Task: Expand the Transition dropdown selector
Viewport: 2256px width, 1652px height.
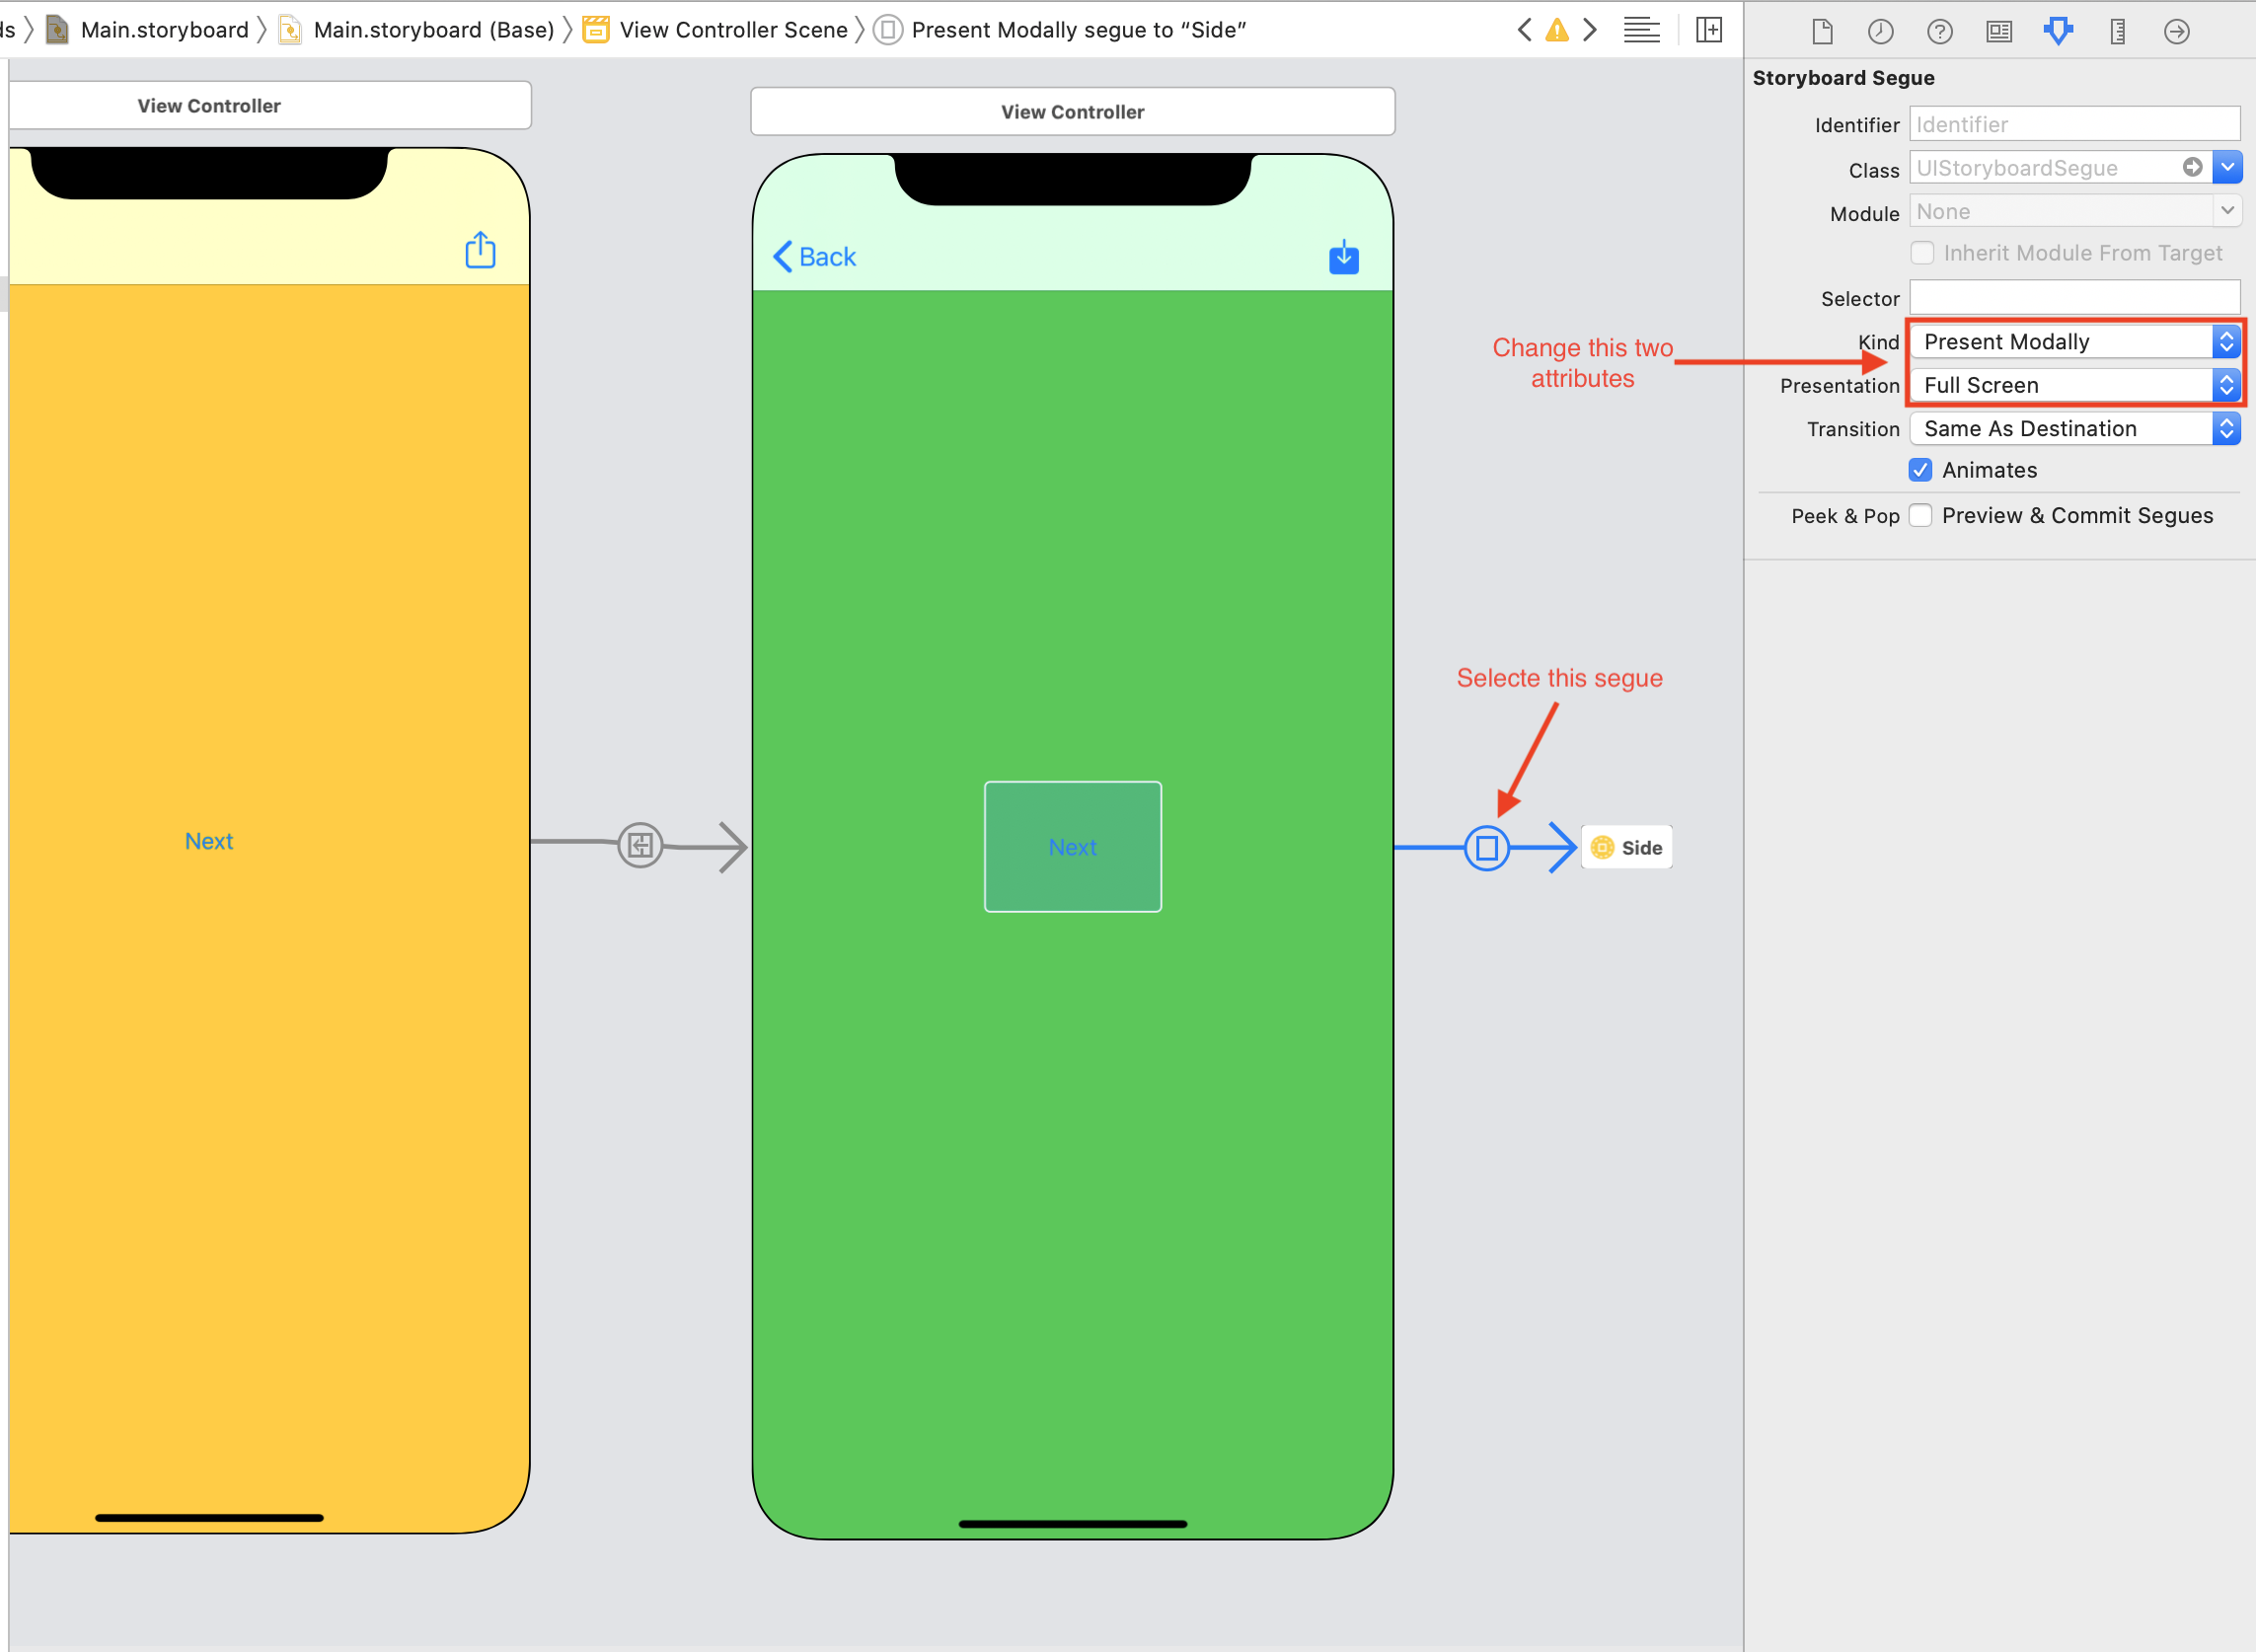Action: pyautogui.click(x=2228, y=427)
